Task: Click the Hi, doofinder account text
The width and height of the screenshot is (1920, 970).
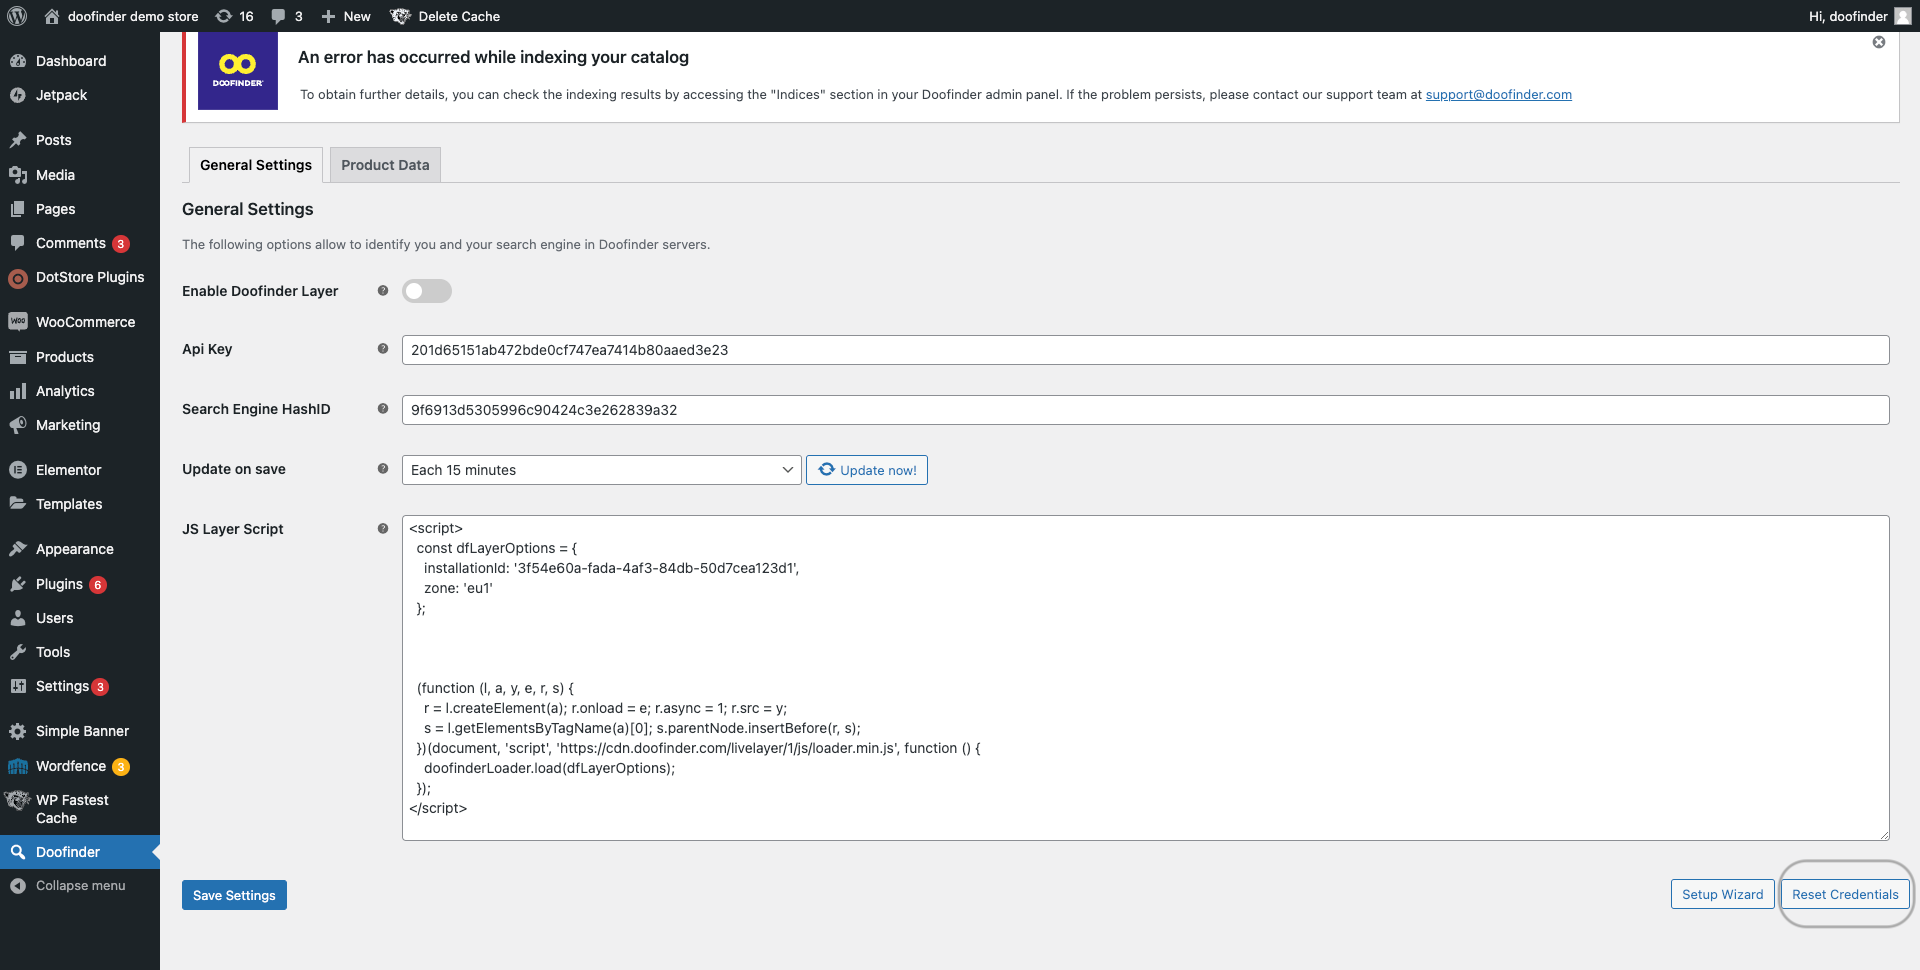Action: (x=1848, y=16)
